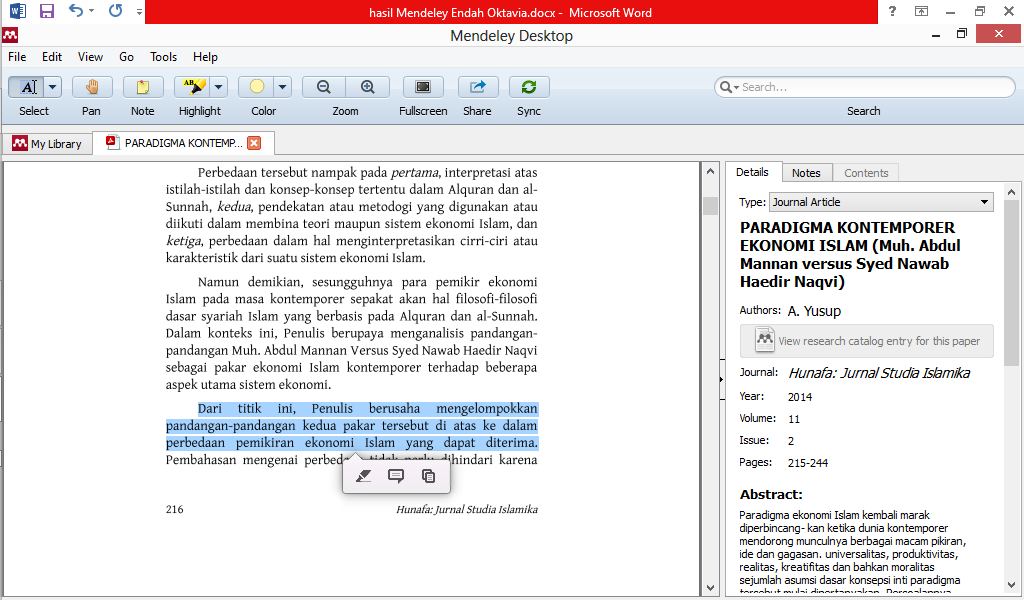Click the Word Redo icon
The height and width of the screenshot is (600, 1024).
[116, 10]
